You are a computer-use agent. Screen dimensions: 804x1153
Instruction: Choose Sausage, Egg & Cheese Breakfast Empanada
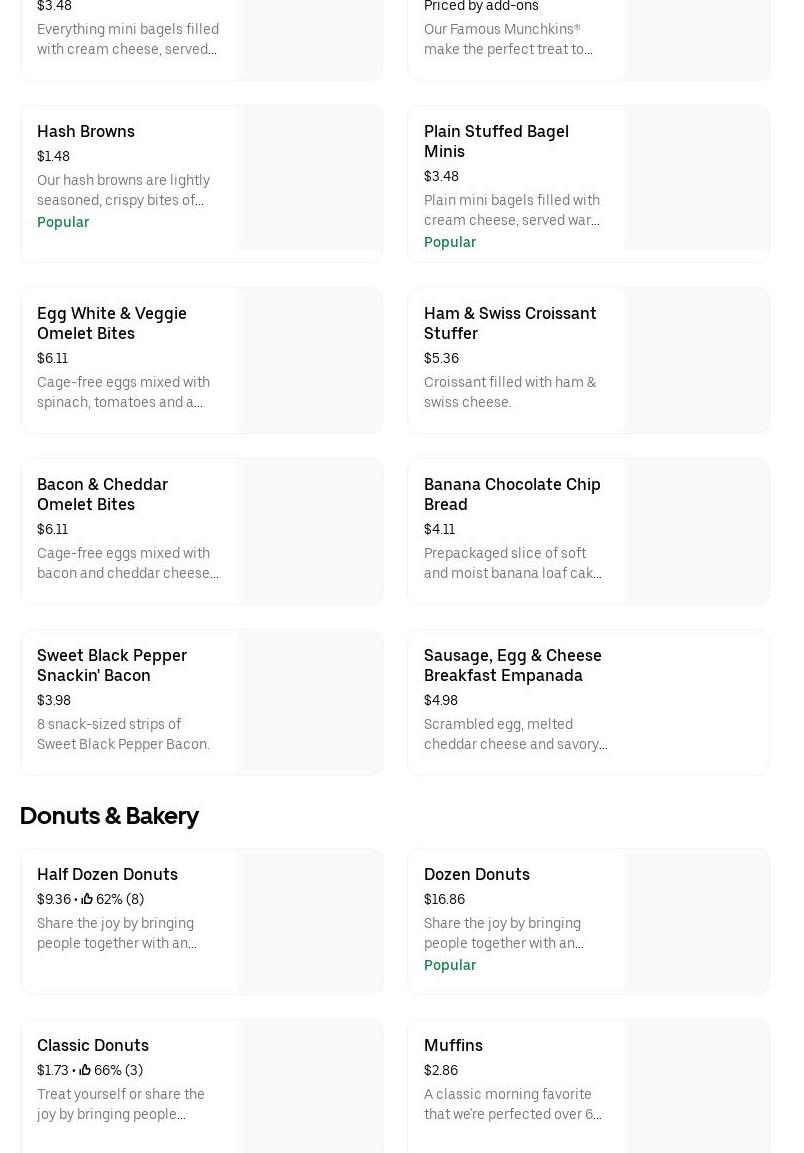point(513,665)
